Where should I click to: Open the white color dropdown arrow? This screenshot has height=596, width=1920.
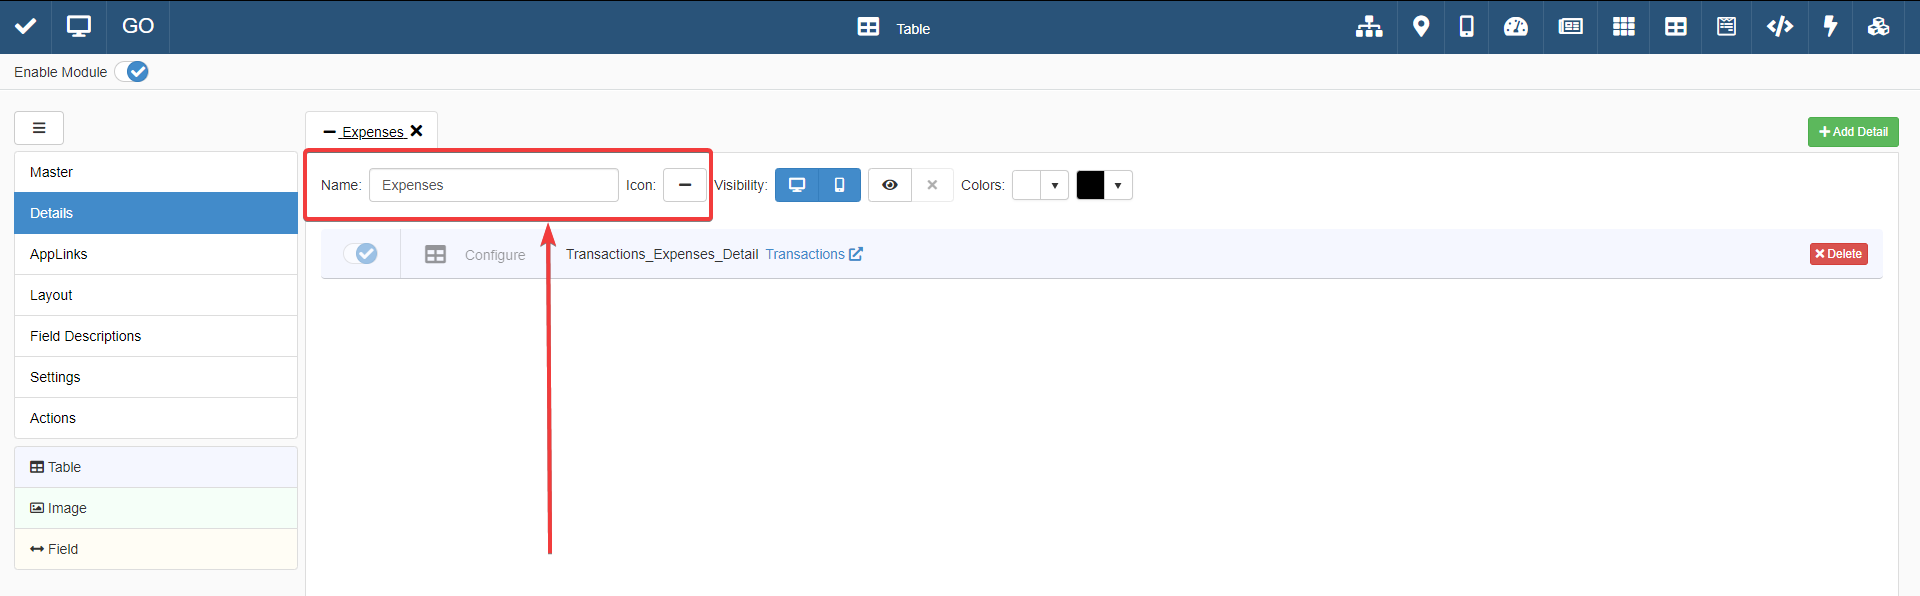point(1055,185)
